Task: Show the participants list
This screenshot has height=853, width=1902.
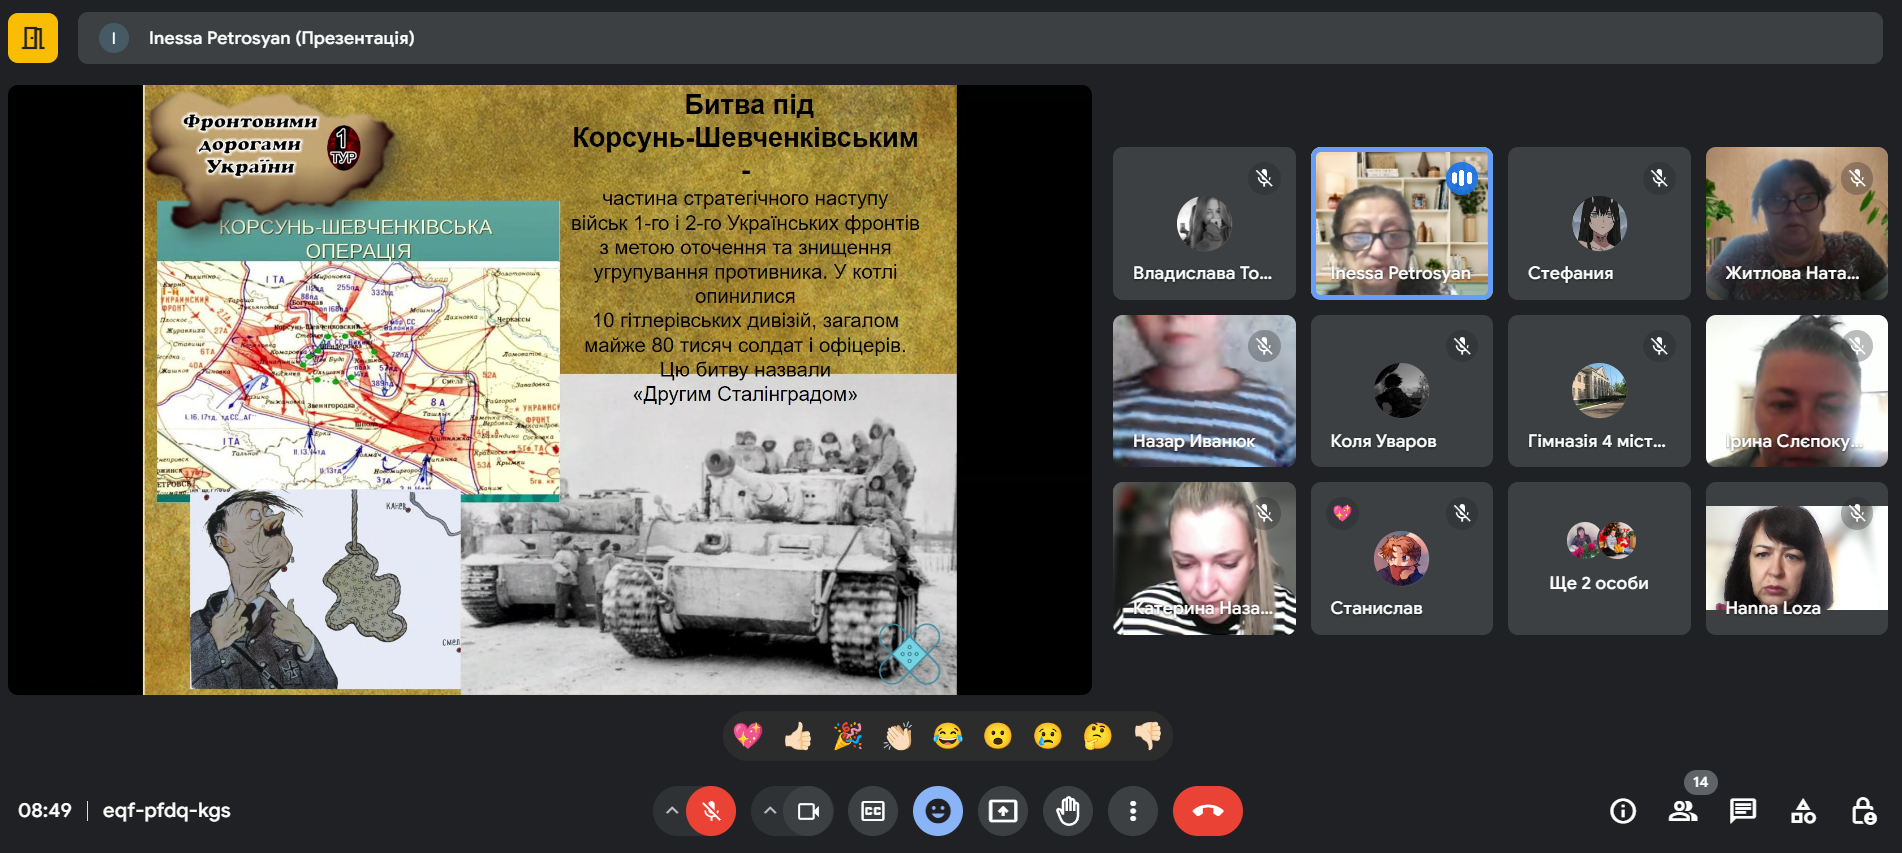Action: pyautogui.click(x=1683, y=811)
